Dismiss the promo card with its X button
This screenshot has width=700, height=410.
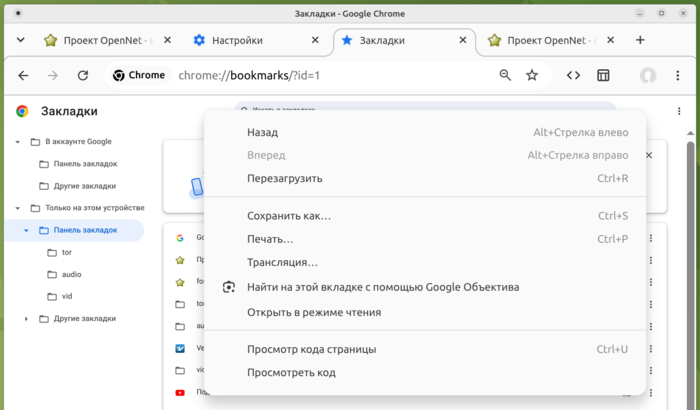pos(649,155)
